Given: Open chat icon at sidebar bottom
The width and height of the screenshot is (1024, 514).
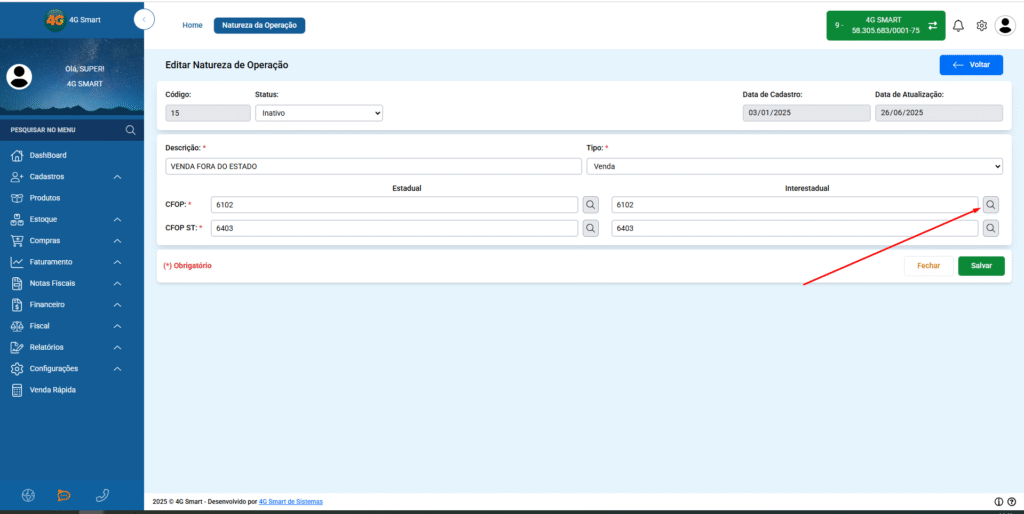Looking at the screenshot, I should point(64,496).
